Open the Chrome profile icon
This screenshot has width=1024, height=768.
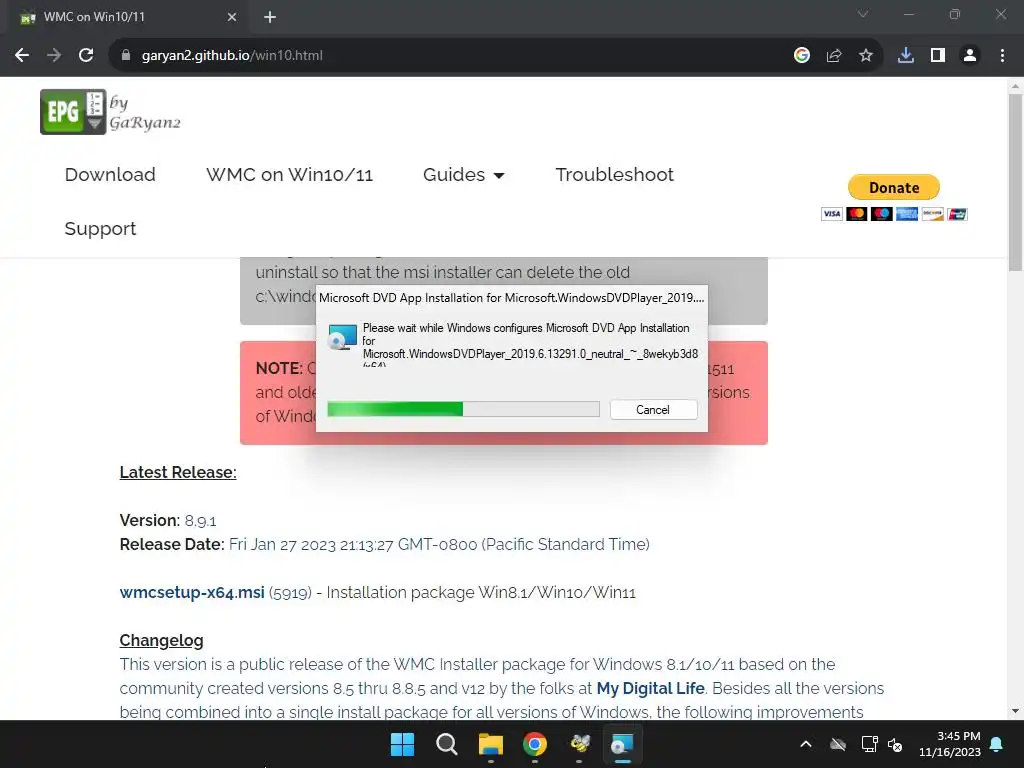click(x=970, y=56)
